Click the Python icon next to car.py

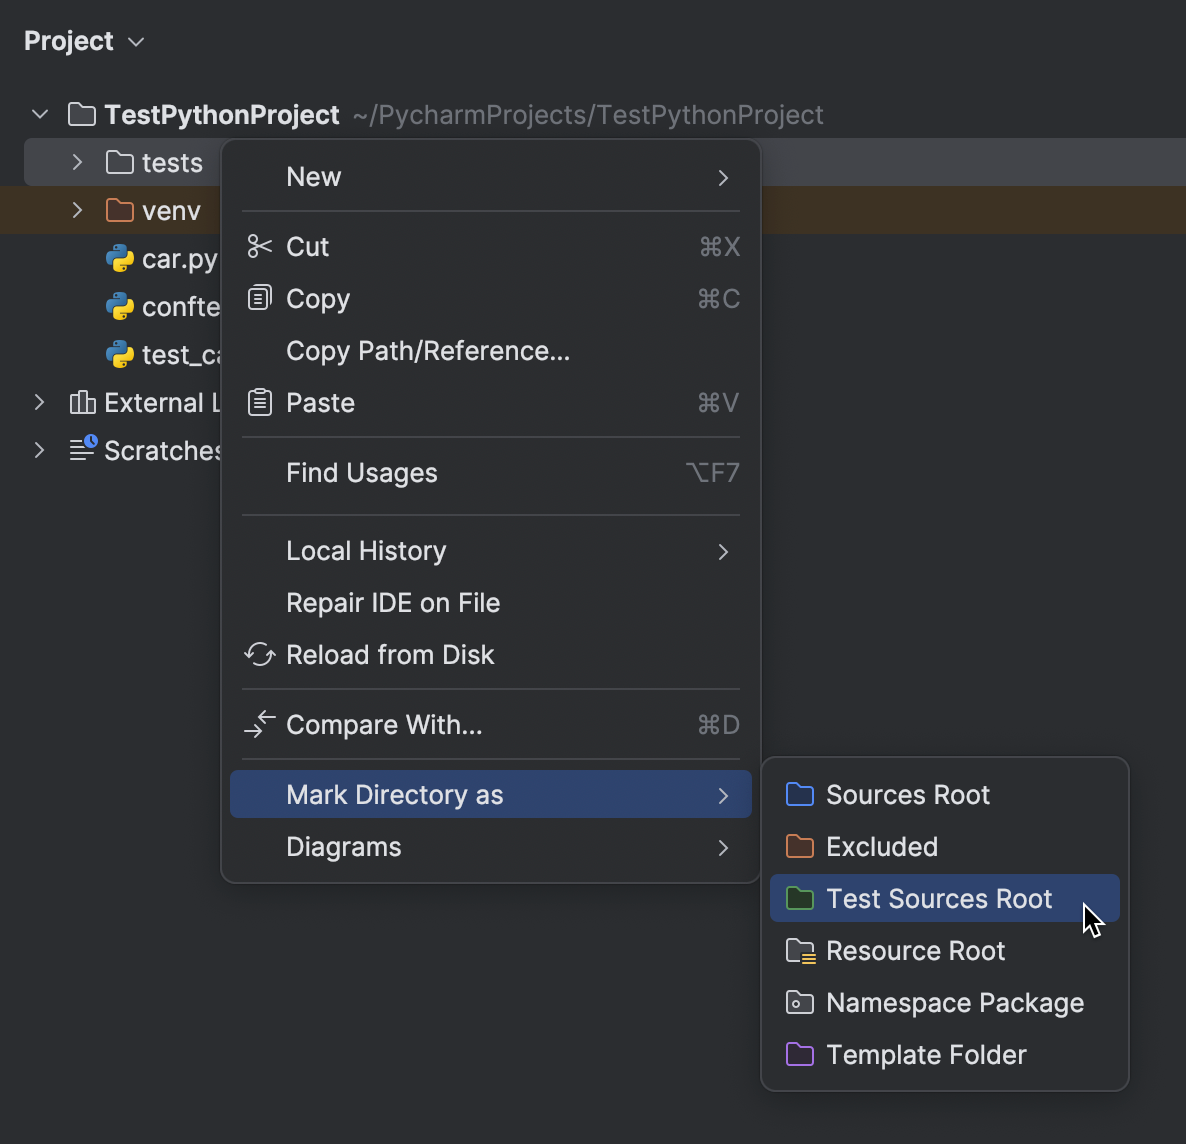point(119,258)
